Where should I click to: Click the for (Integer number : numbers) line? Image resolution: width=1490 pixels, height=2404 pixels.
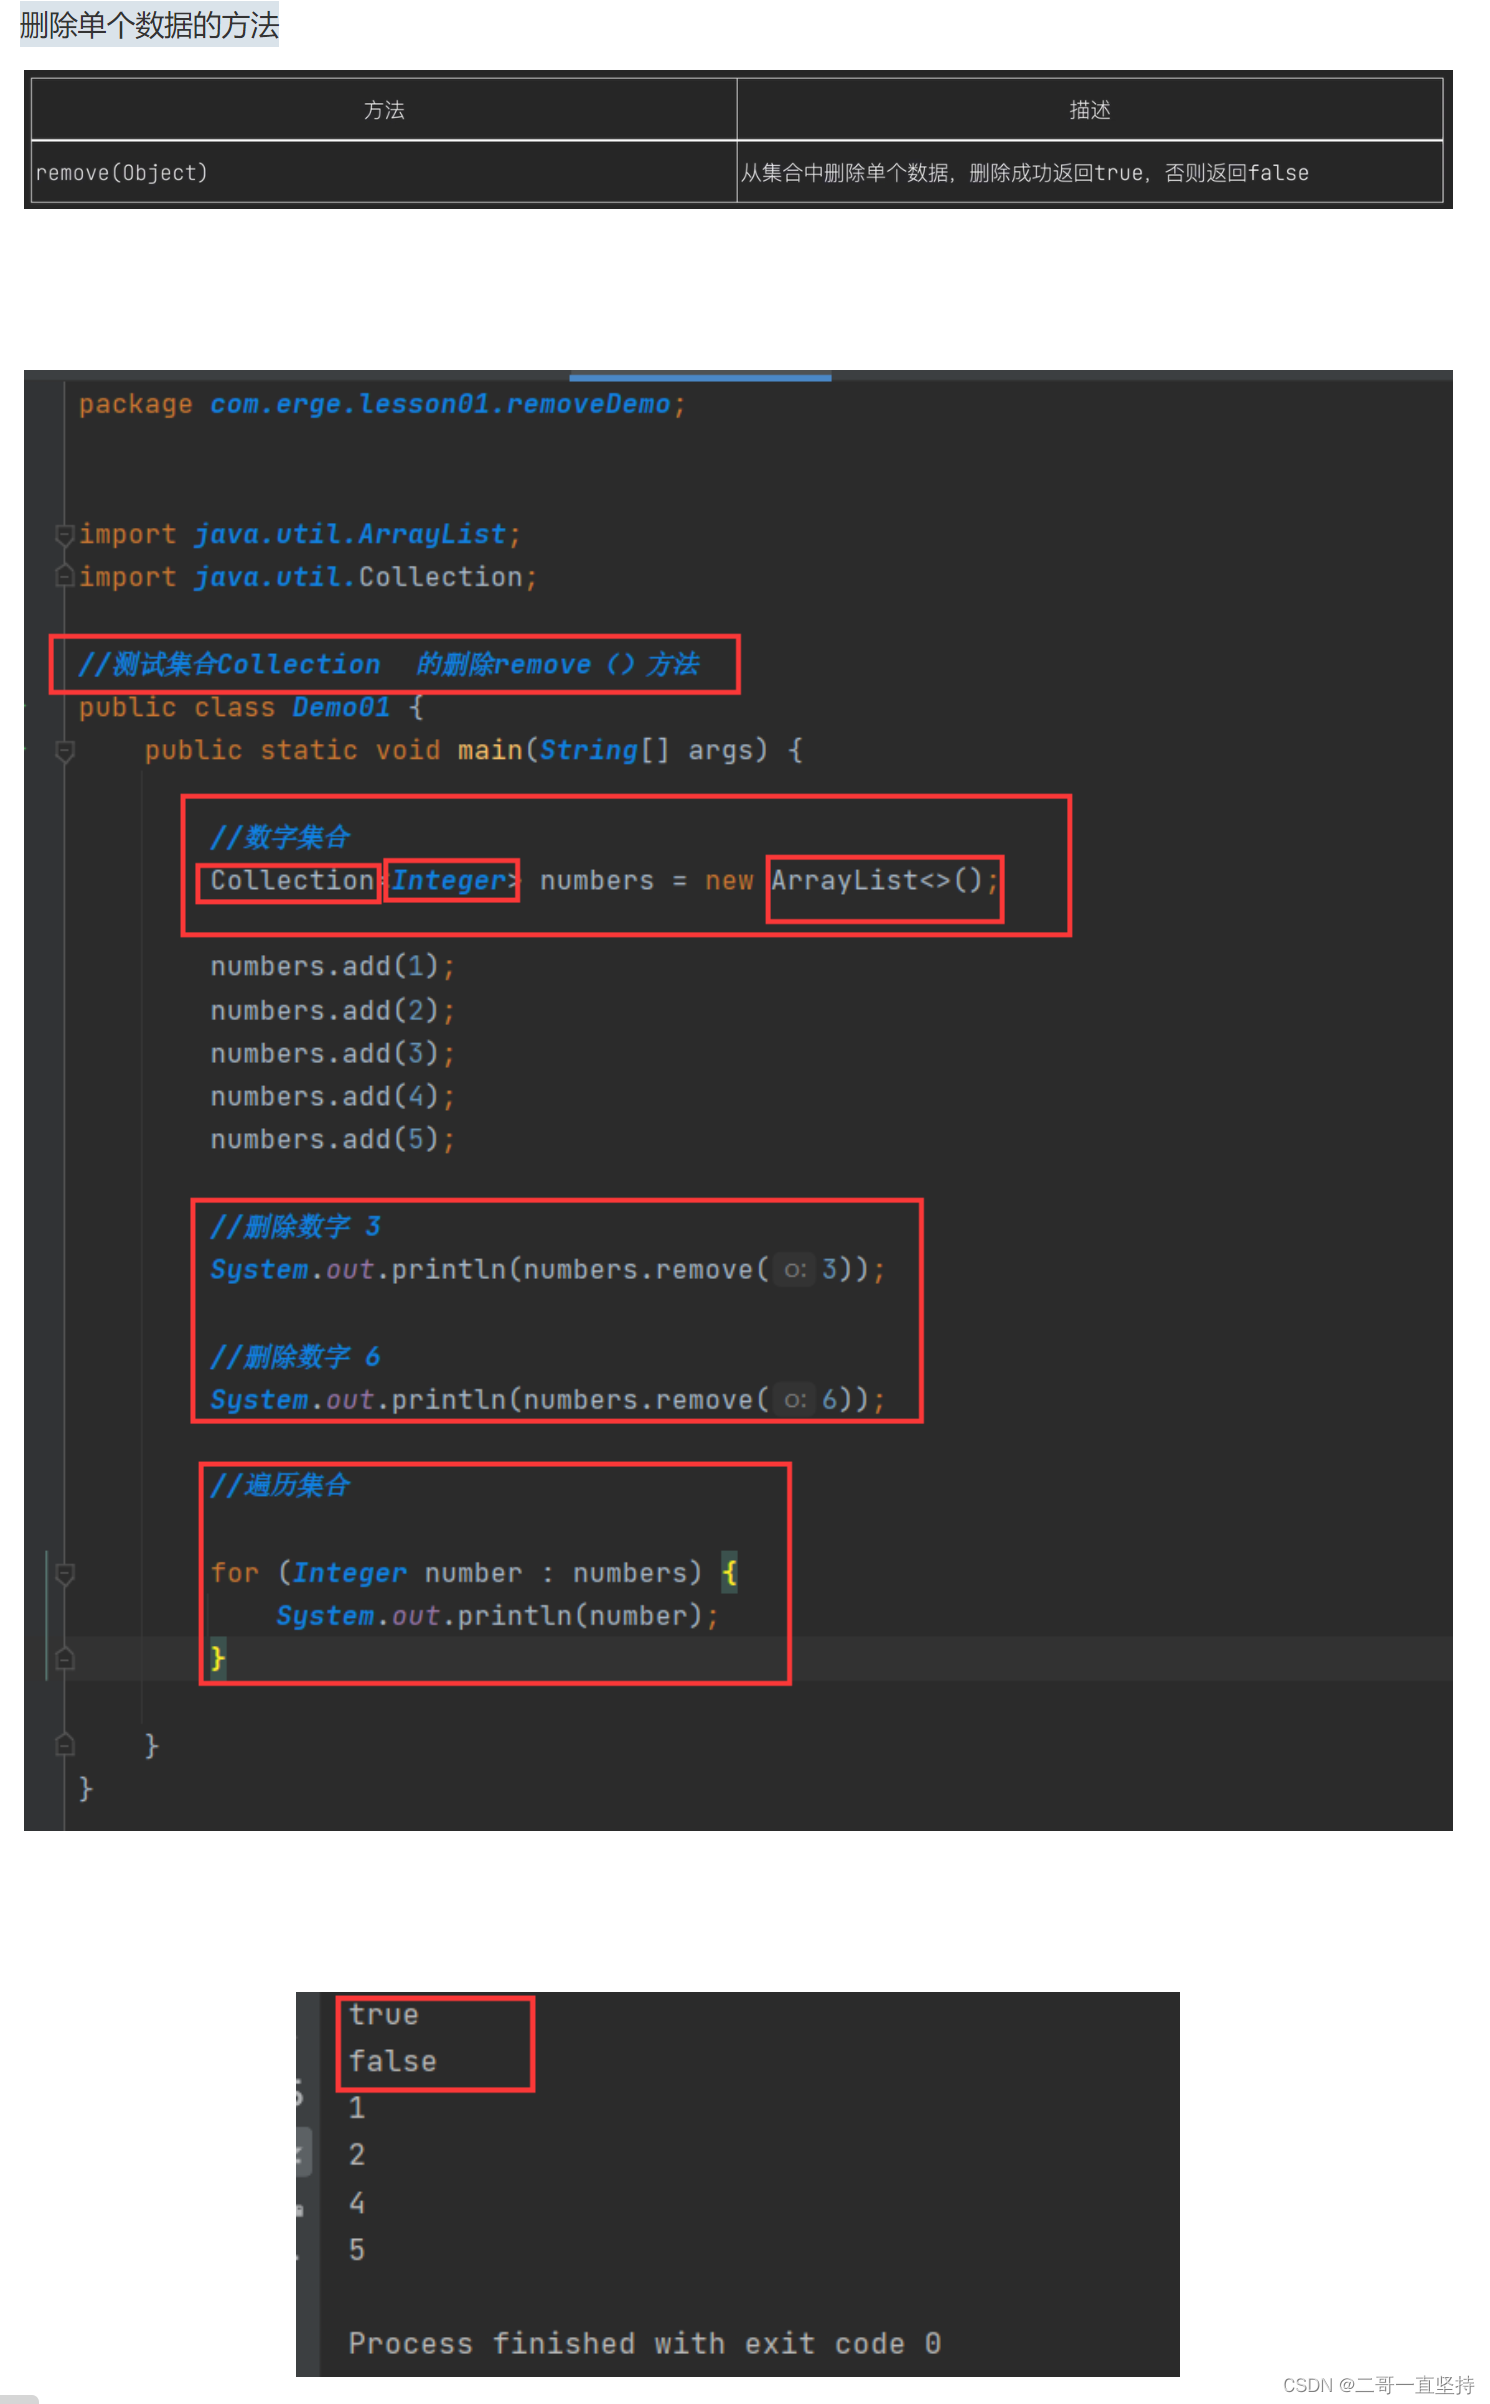click(x=474, y=1572)
